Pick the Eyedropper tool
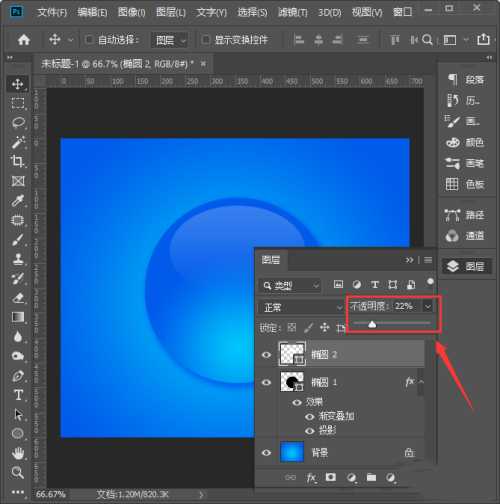This screenshot has width=500, height=504. coord(18,201)
